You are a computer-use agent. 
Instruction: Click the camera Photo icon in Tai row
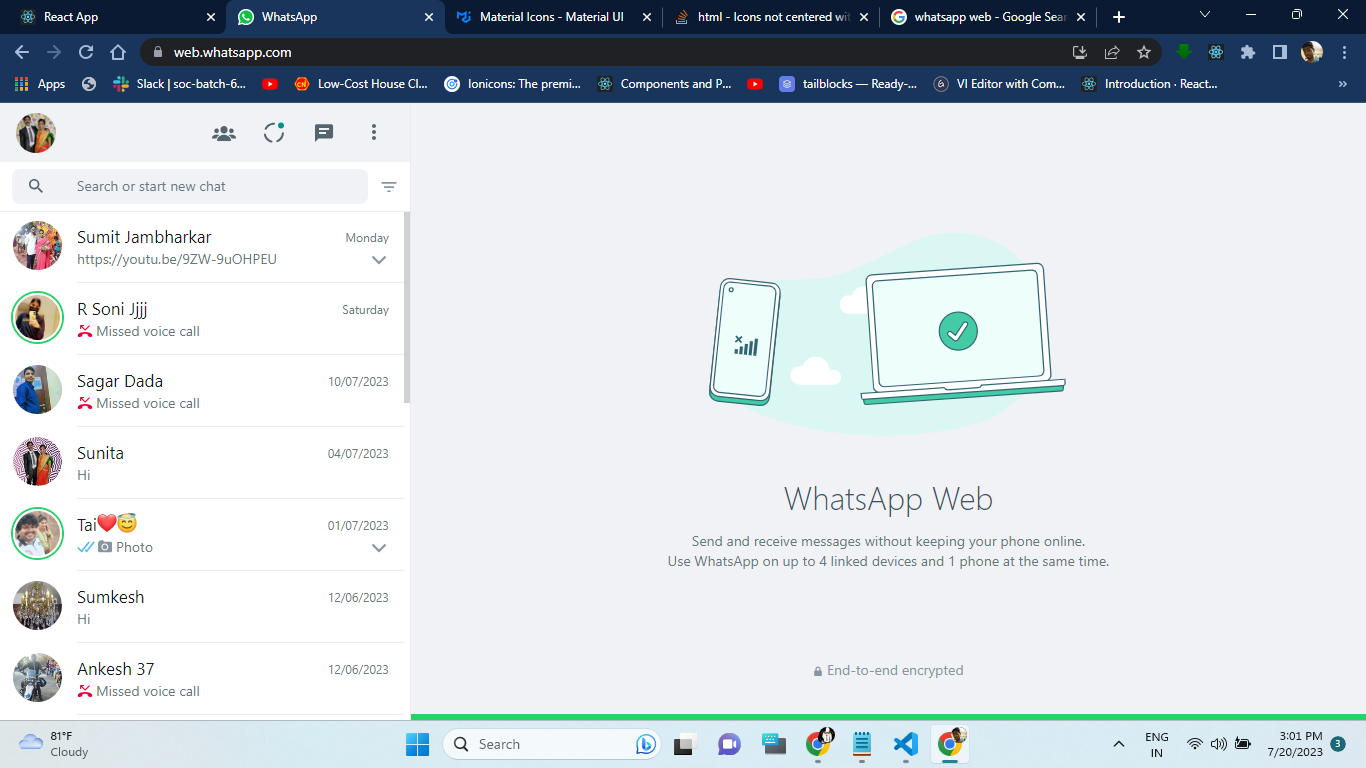tap(105, 547)
